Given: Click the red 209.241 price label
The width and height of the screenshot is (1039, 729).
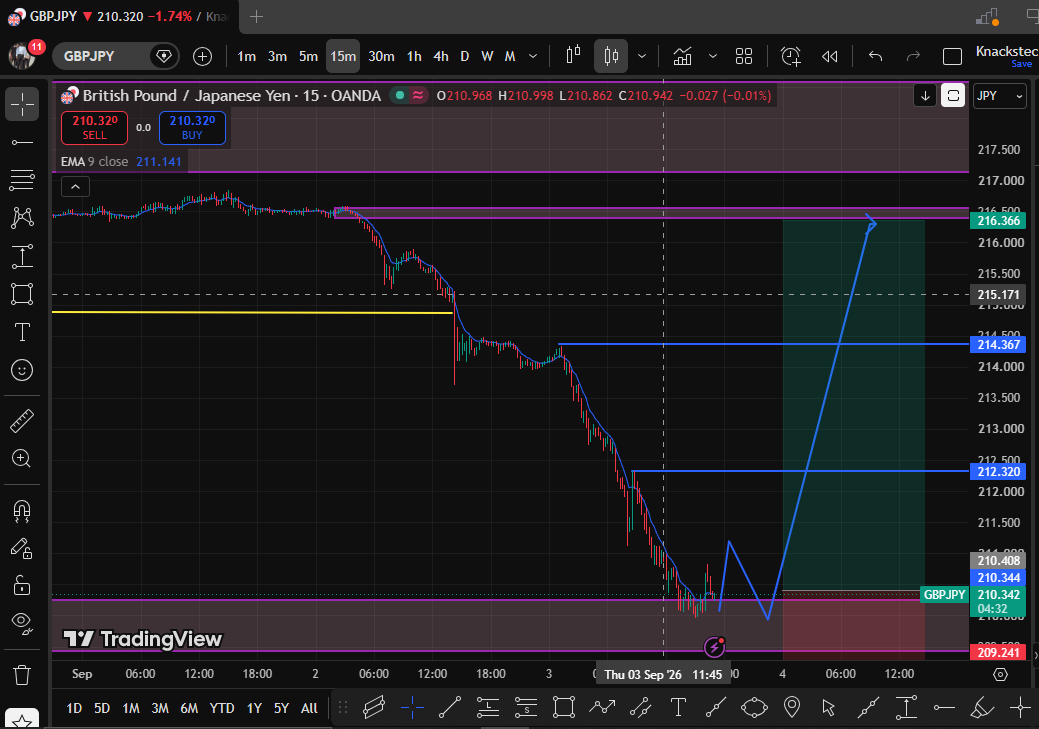Looking at the screenshot, I should coord(998,653).
